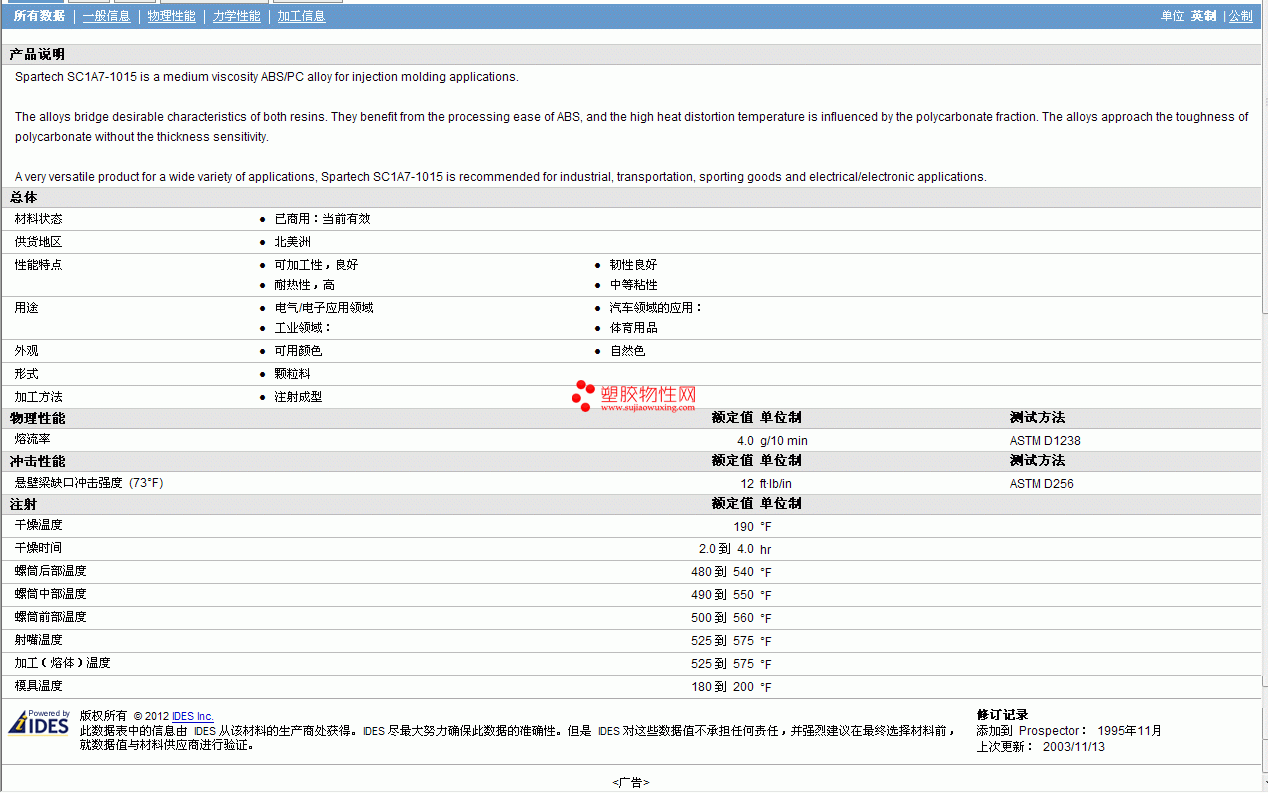Select the 螺筒中部温度 row label
1268x793 pixels.
[50, 593]
